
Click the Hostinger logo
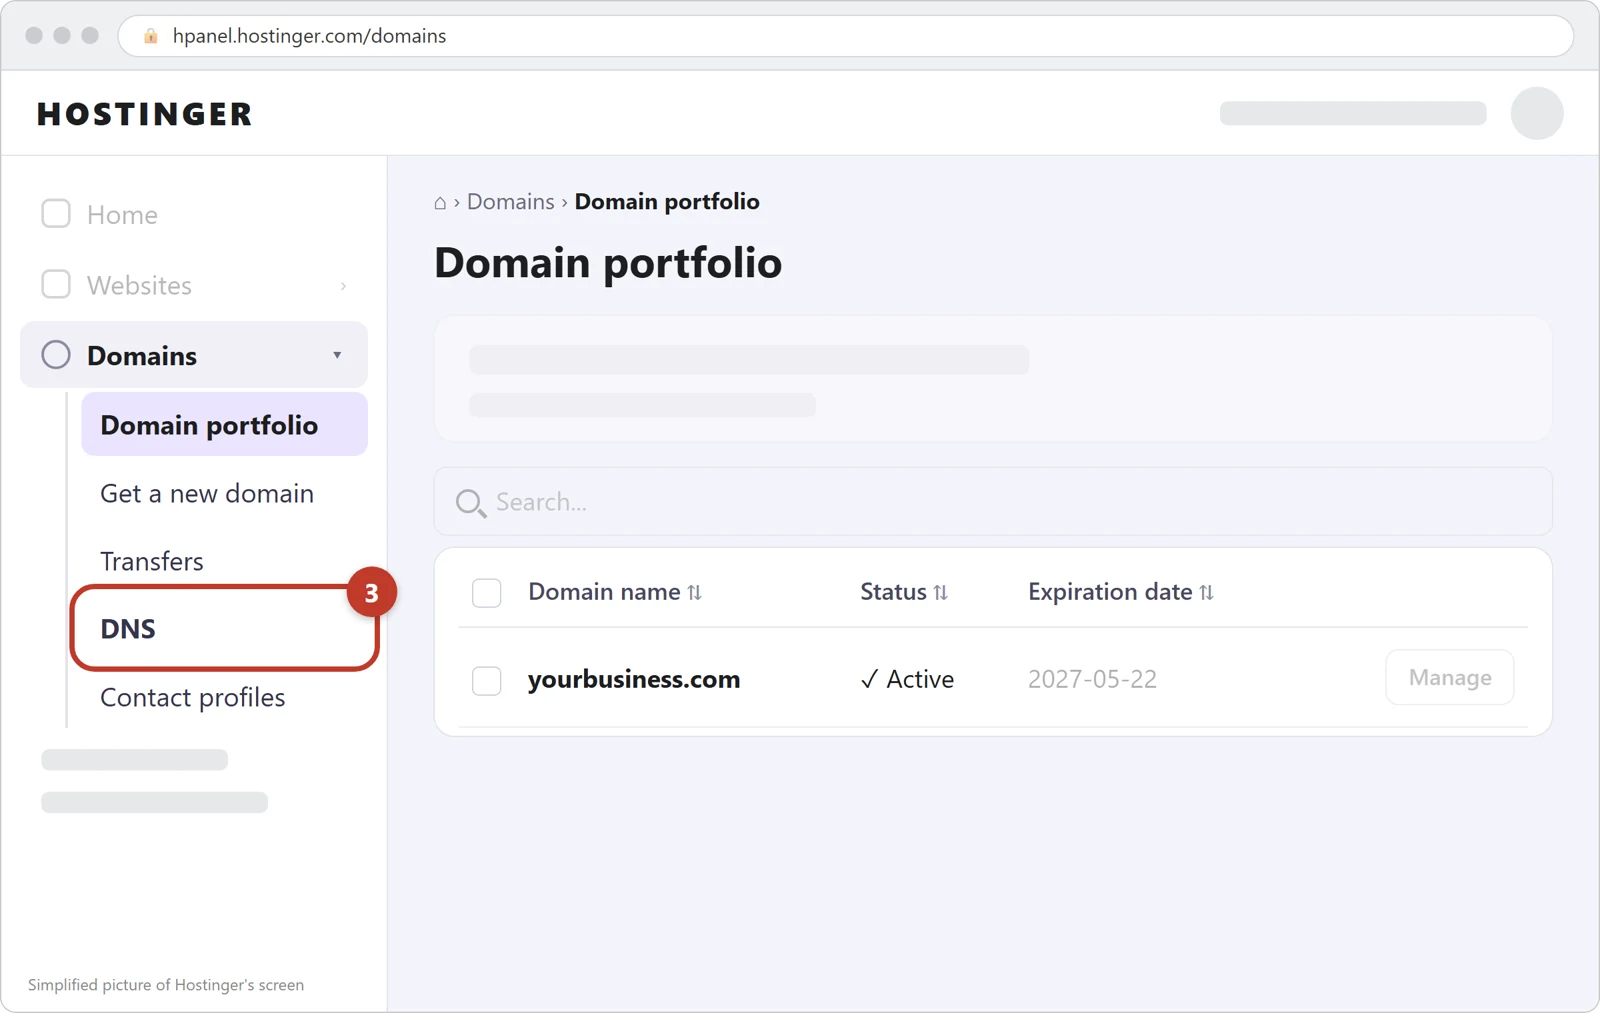tap(145, 114)
